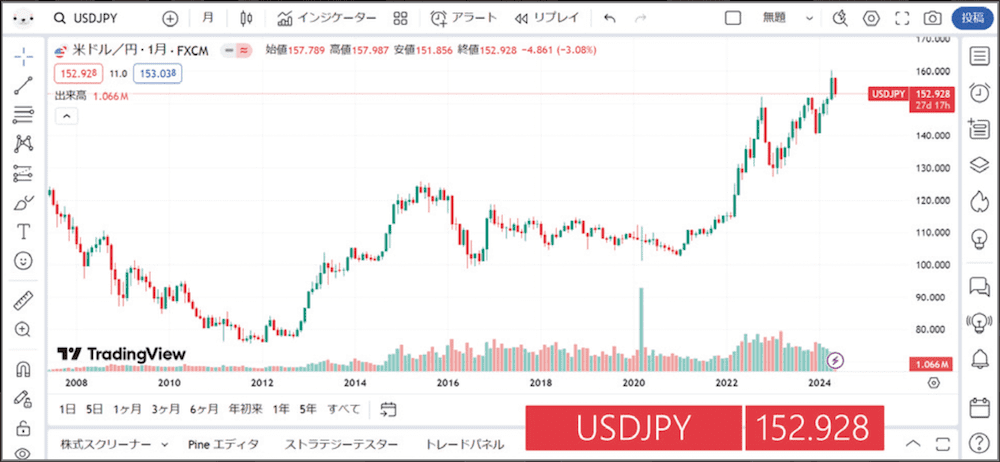Viewport: 1000px width, 462px height.
Task: Choose the brush drawing tool
Action: point(24,203)
